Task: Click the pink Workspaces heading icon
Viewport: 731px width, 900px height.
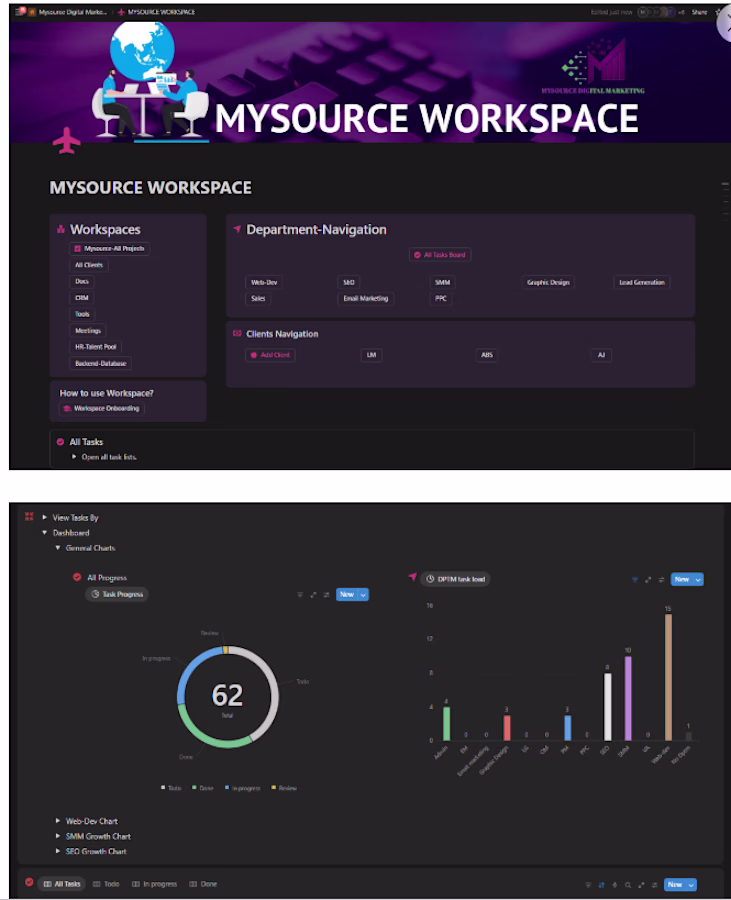Action: (61, 230)
